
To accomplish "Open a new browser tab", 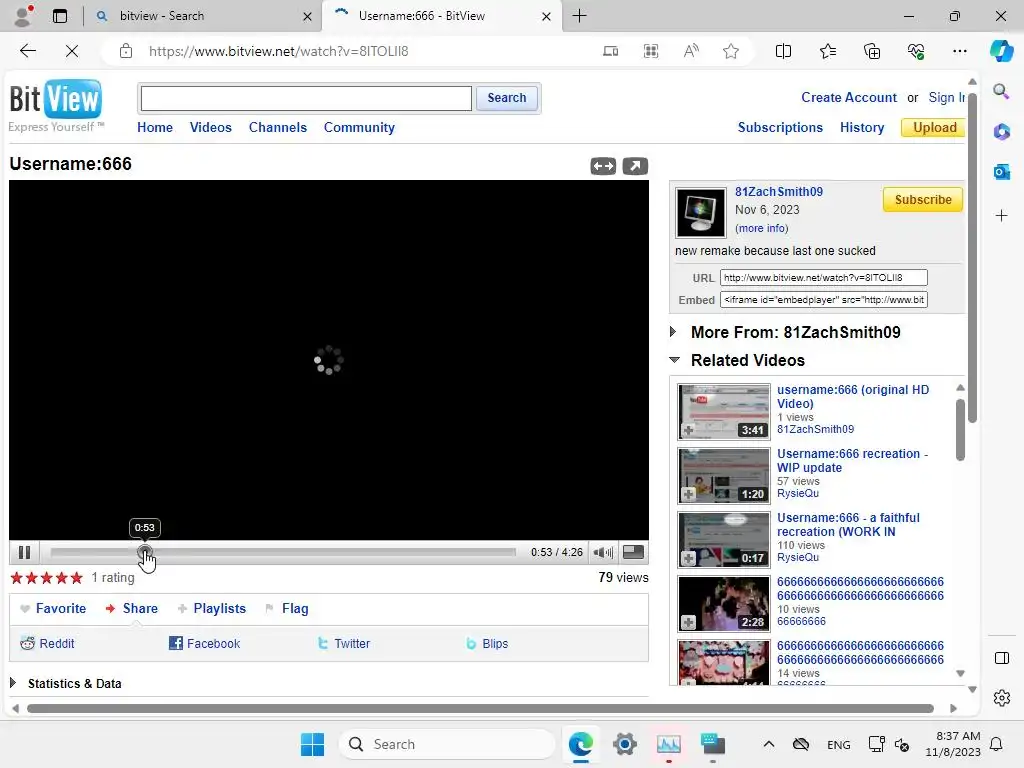I will coord(579,16).
